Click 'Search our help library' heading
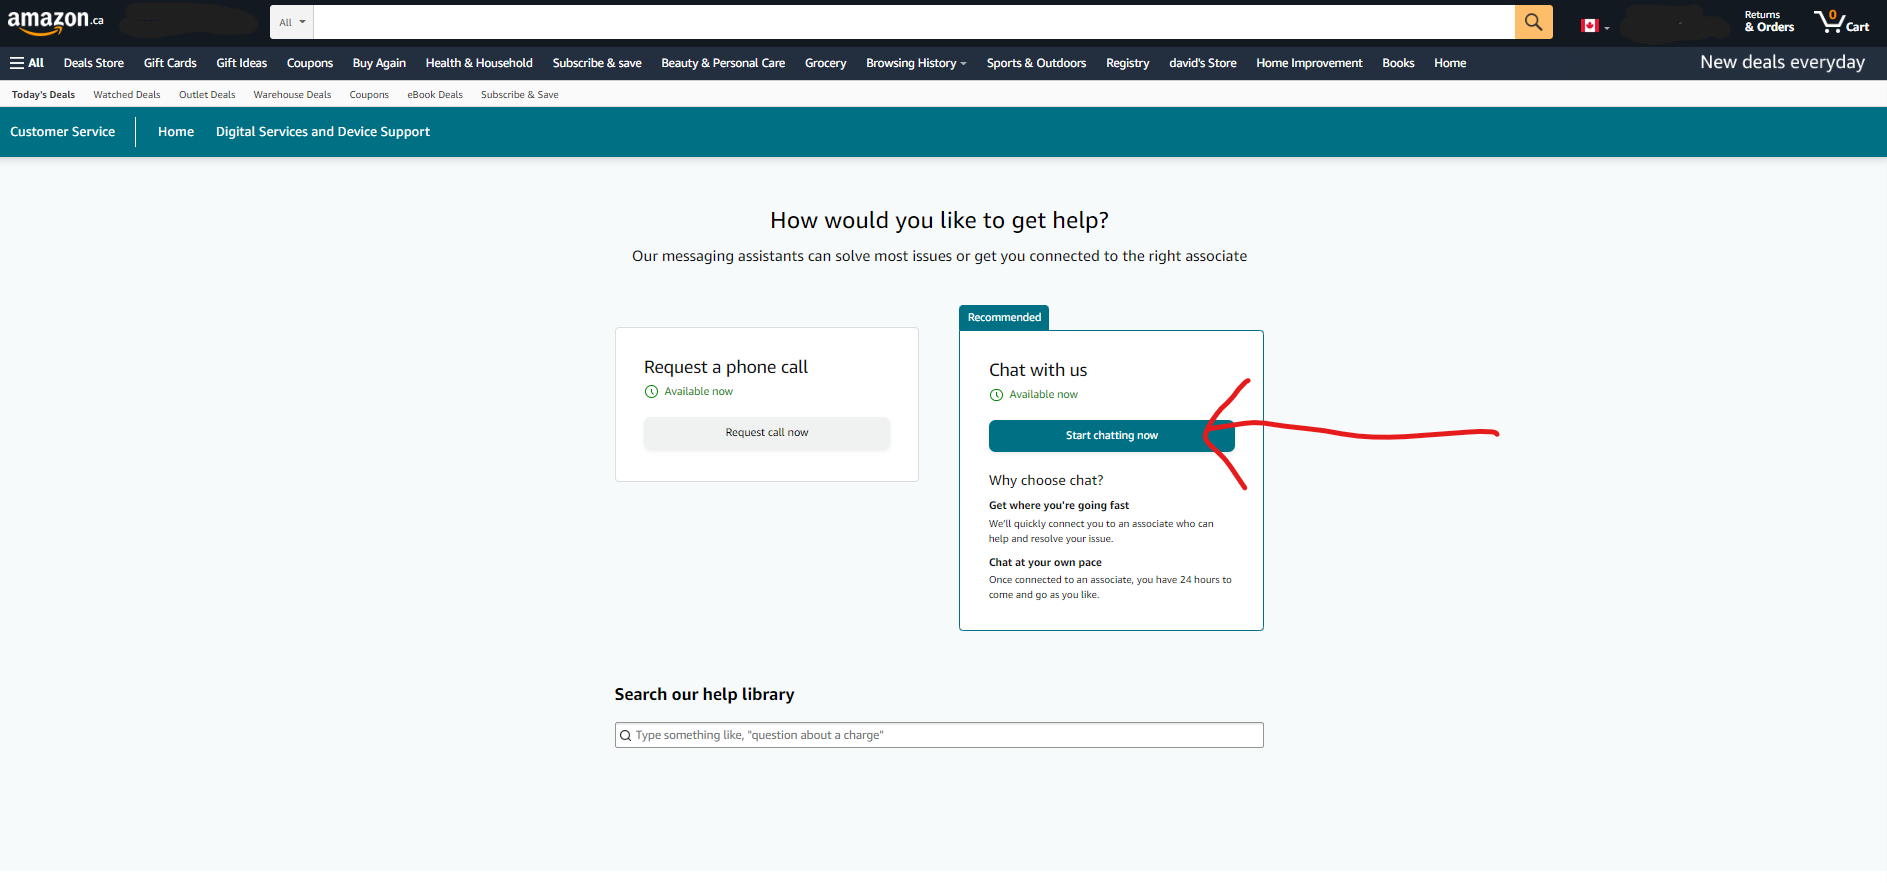The image size is (1887, 883). [705, 694]
